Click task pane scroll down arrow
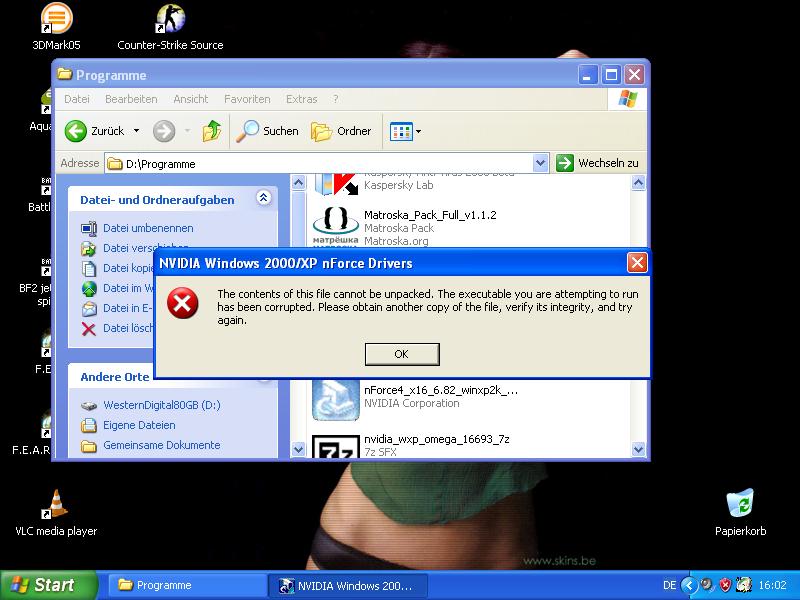800x600 pixels. [298, 449]
